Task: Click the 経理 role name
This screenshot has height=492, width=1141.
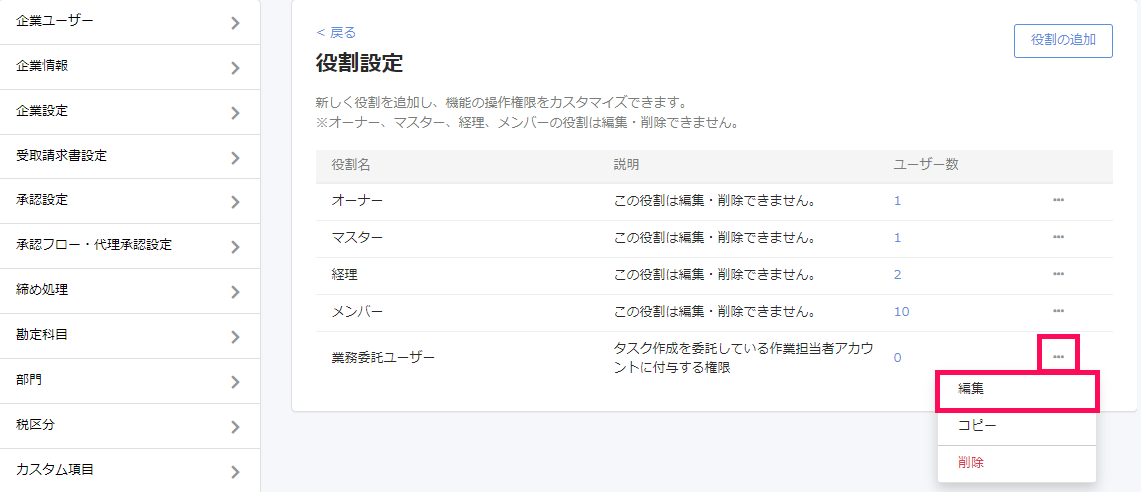Action: tap(343, 274)
